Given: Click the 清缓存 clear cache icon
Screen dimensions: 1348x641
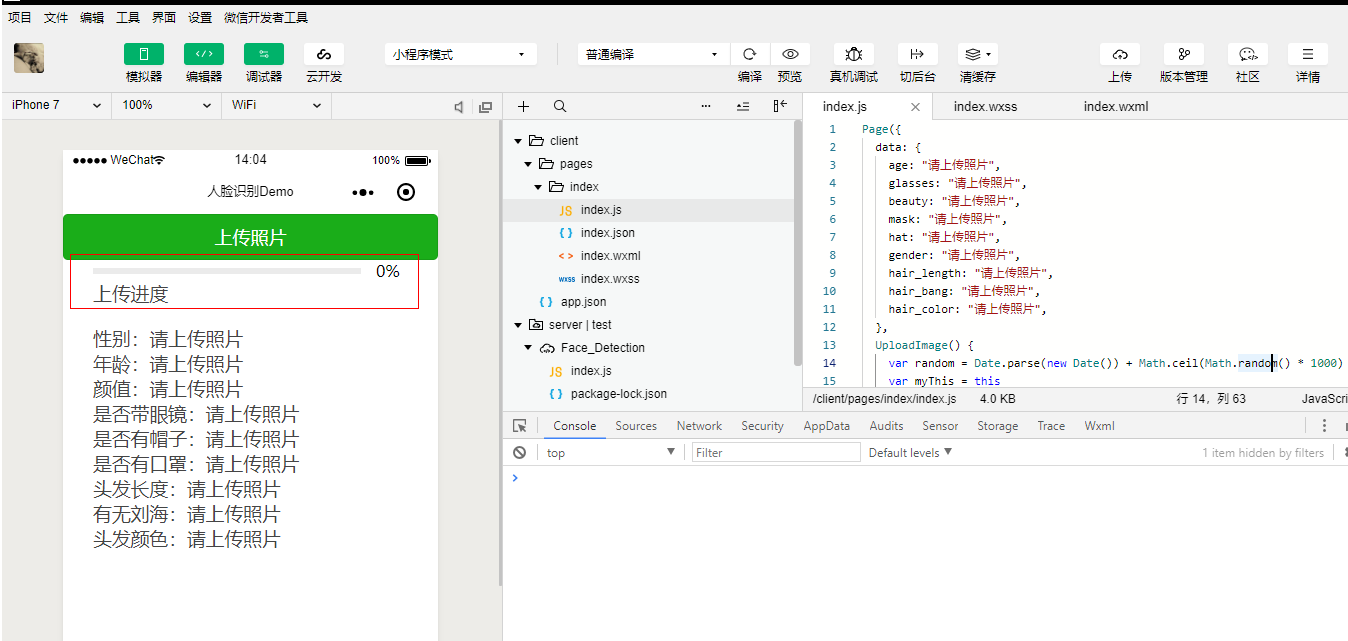Looking at the screenshot, I should click(x=977, y=54).
